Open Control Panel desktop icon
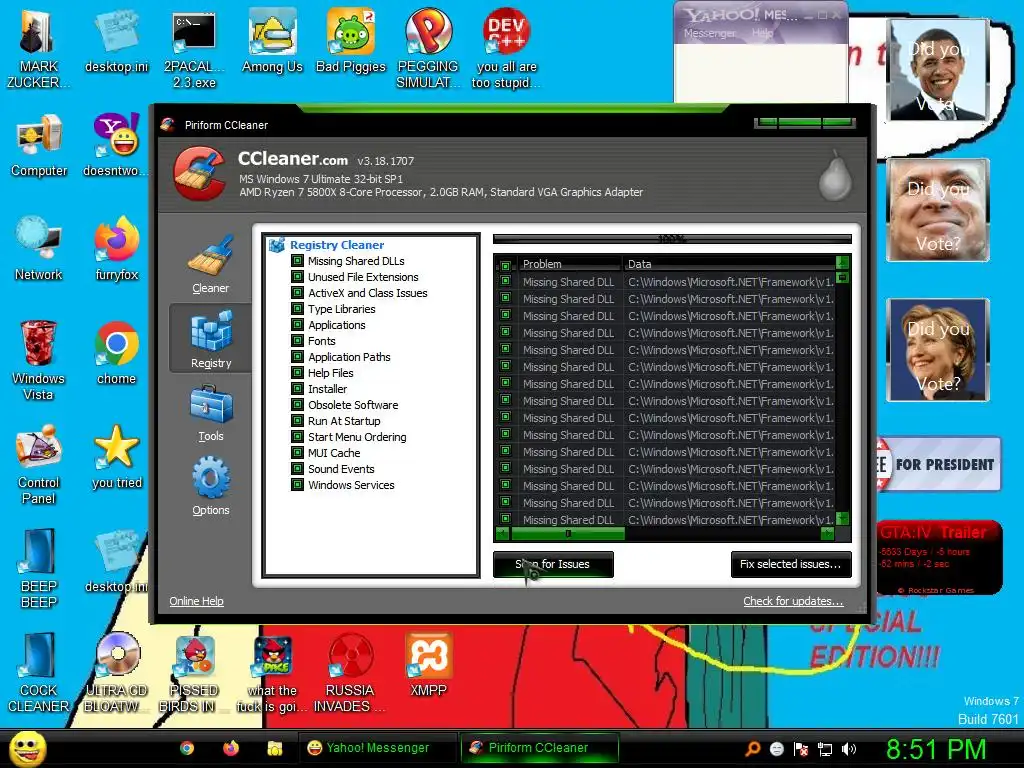Image resolution: width=1024 pixels, height=768 pixels. (x=39, y=465)
